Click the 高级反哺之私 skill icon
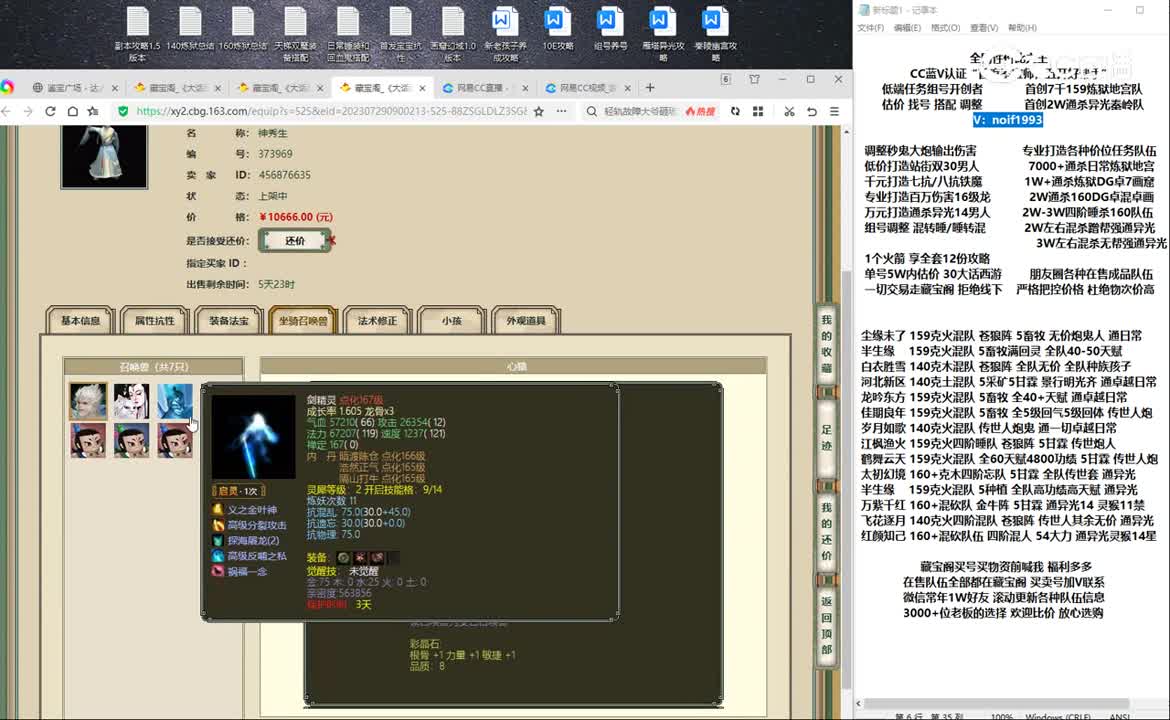The width and height of the screenshot is (1170, 720). (x=217, y=556)
